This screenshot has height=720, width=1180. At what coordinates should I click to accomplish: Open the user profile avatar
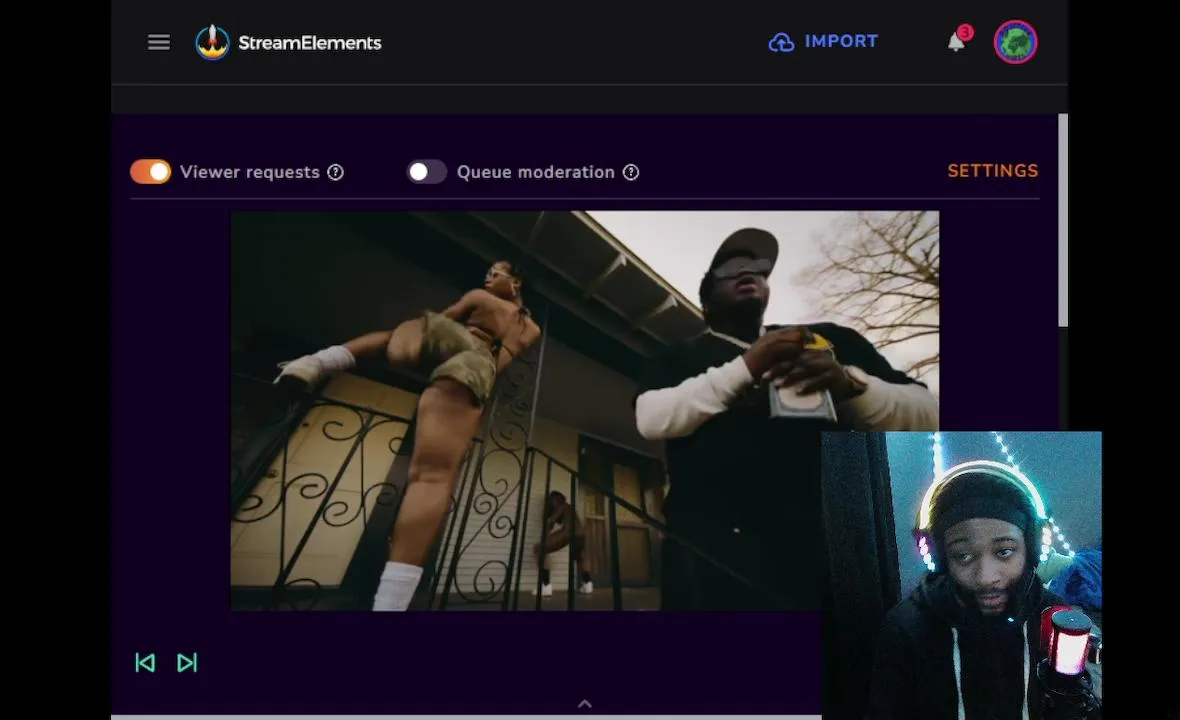(1015, 41)
